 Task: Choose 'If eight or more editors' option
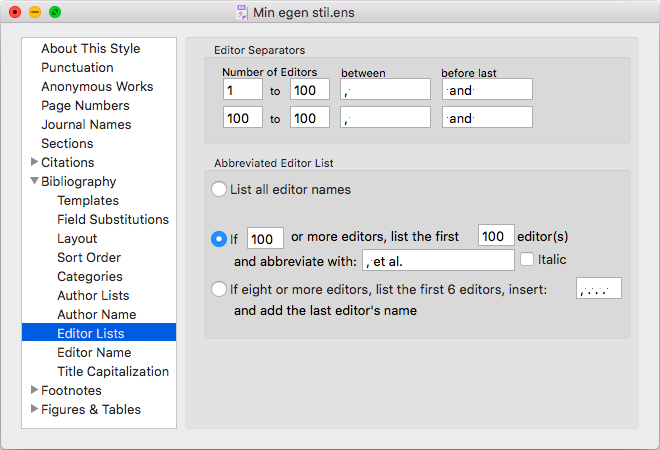click(219, 289)
